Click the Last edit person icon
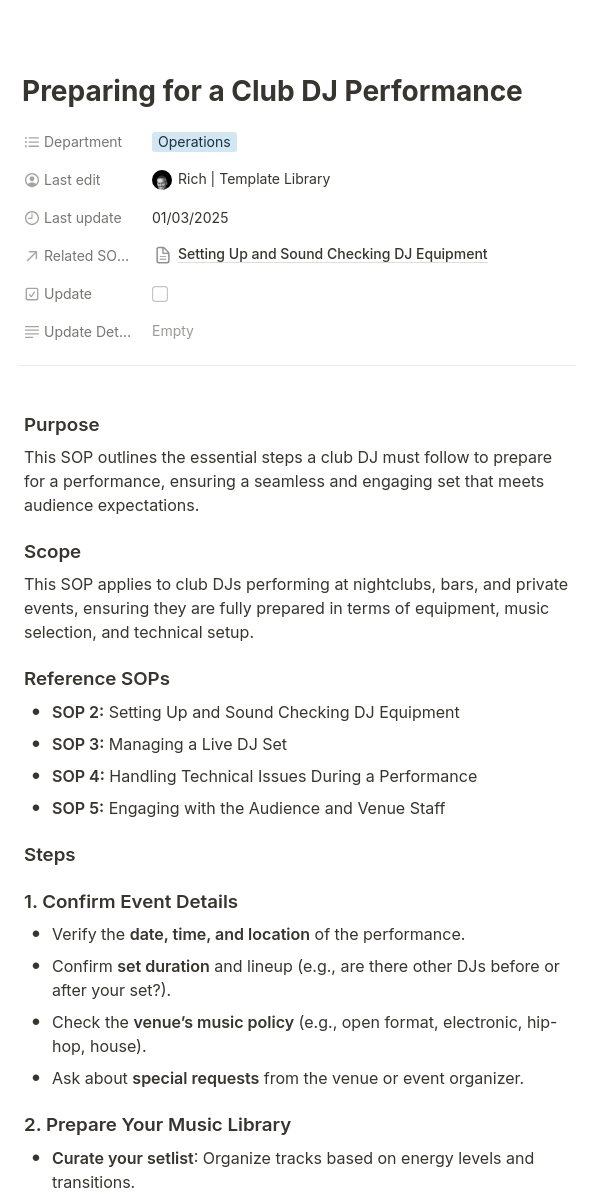This screenshot has width=600, height=1200. 32,180
